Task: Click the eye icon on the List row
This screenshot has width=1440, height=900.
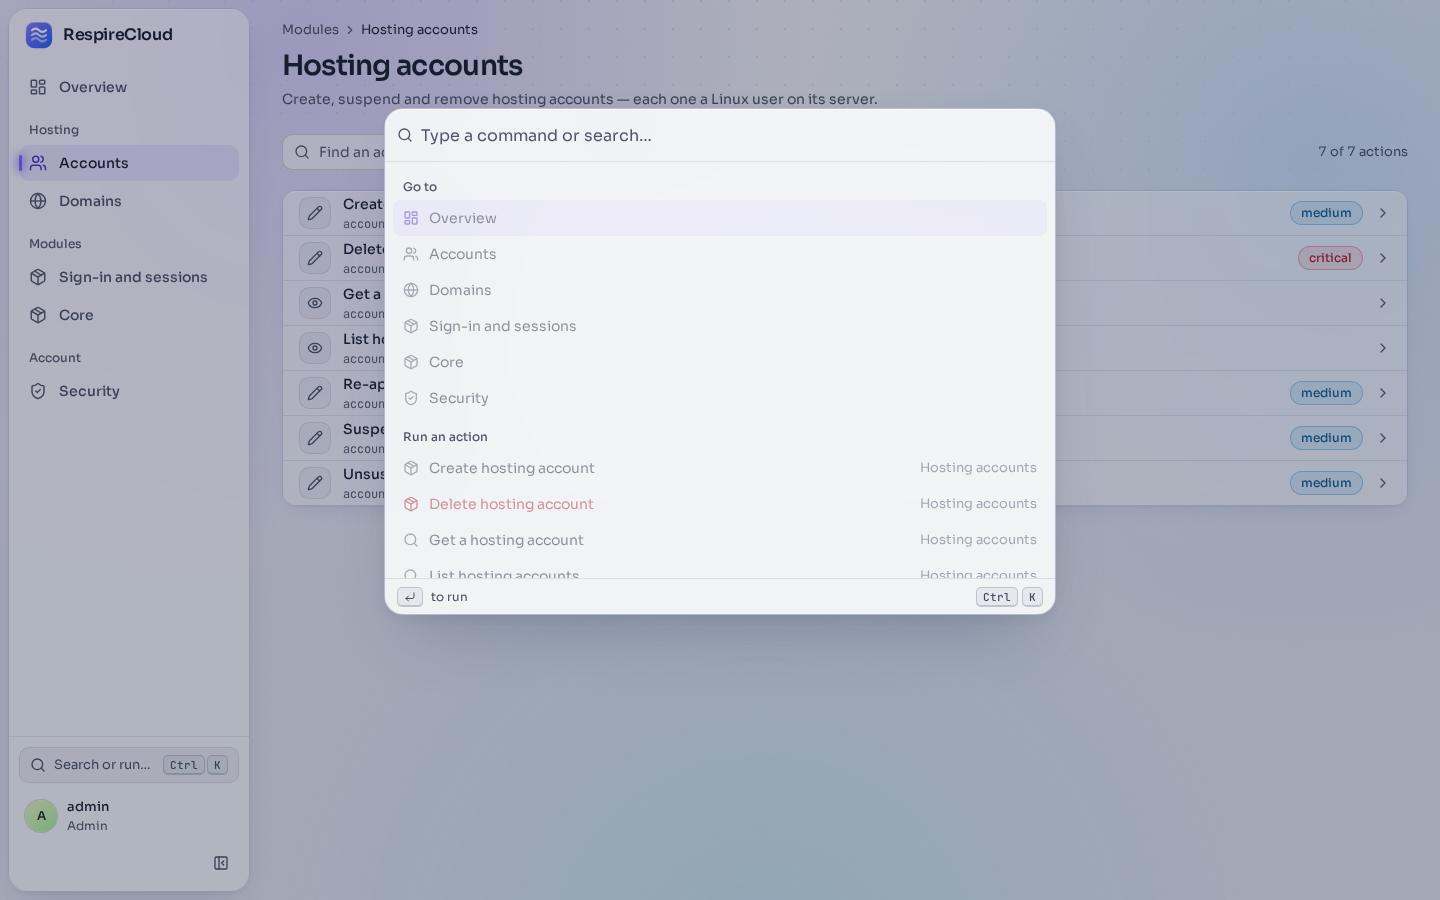Action: point(315,348)
